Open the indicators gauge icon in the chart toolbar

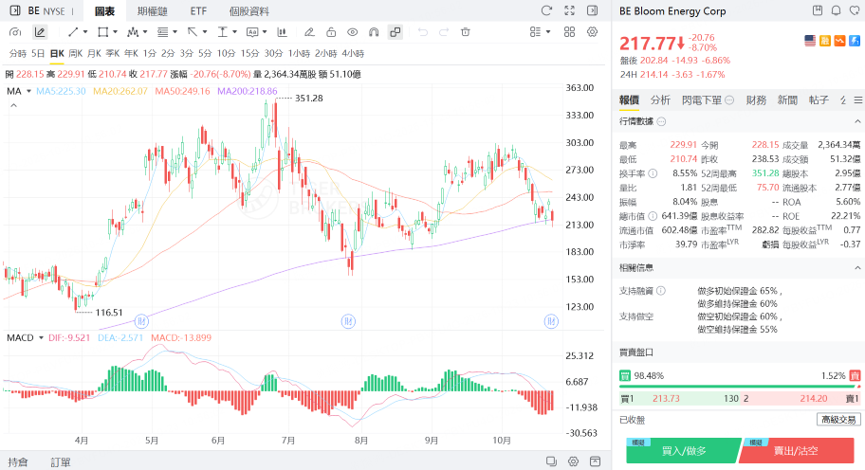click(15, 32)
